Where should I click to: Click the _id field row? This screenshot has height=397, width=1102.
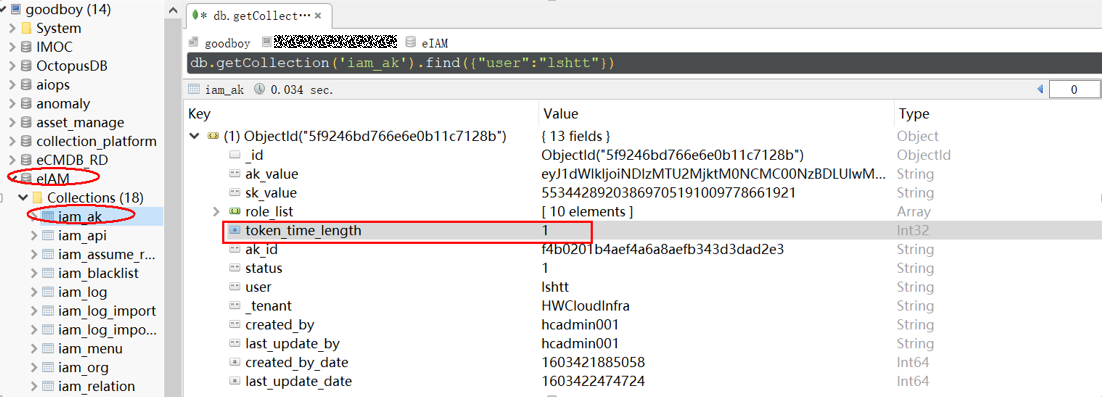[643, 155]
